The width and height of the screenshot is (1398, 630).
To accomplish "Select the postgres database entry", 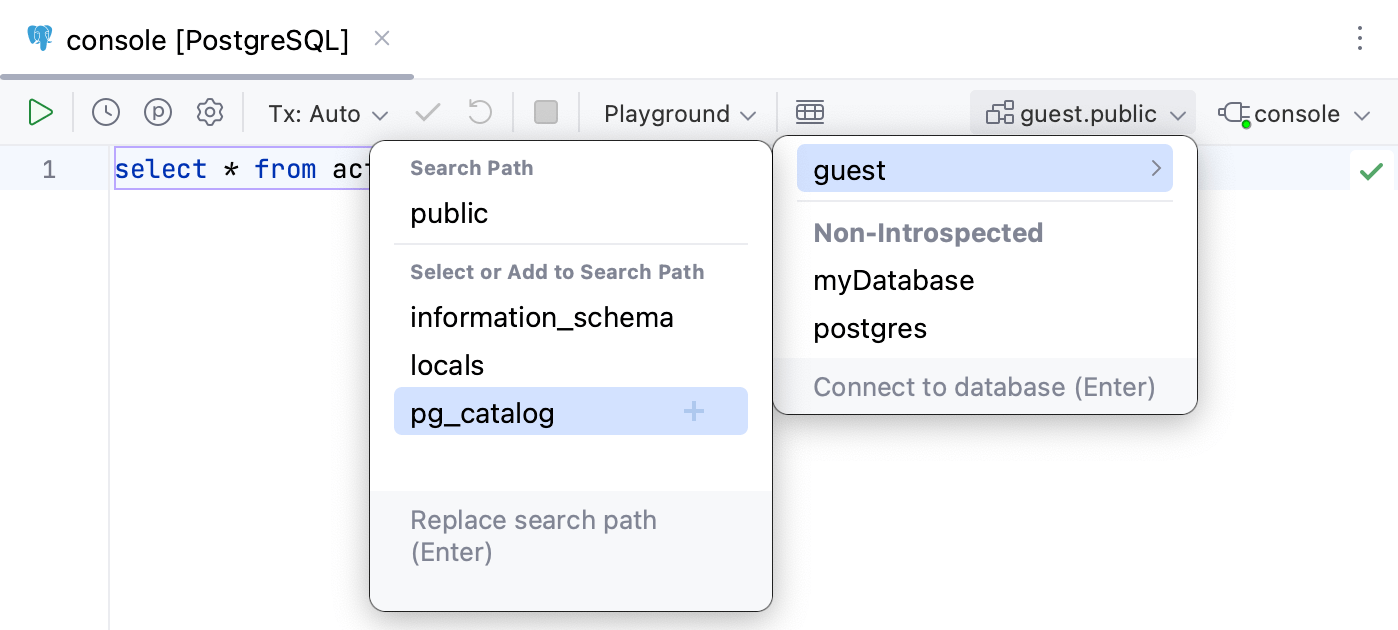I will 870,328.
